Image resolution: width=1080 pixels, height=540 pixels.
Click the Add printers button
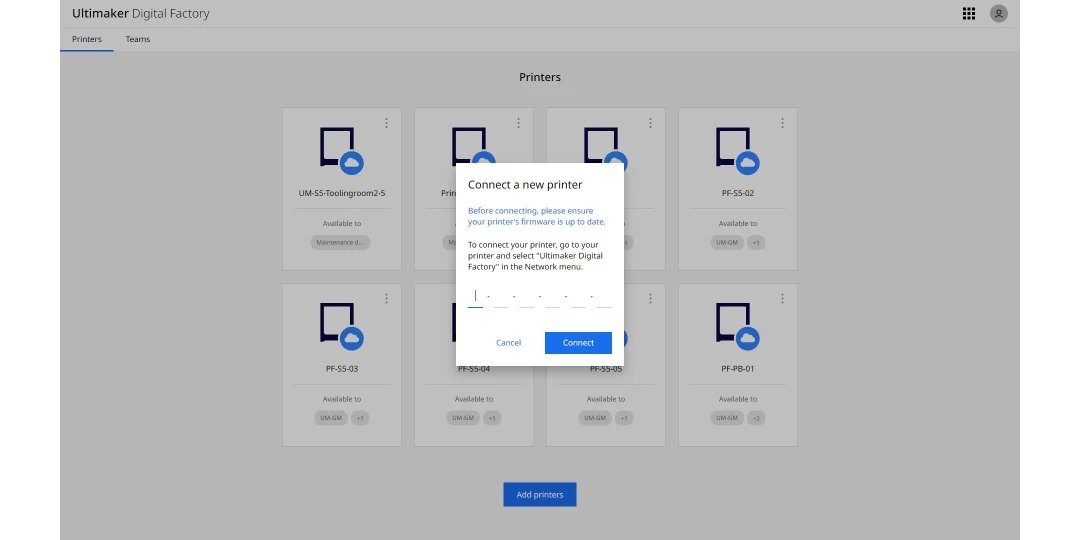click(x=539, y=495)
